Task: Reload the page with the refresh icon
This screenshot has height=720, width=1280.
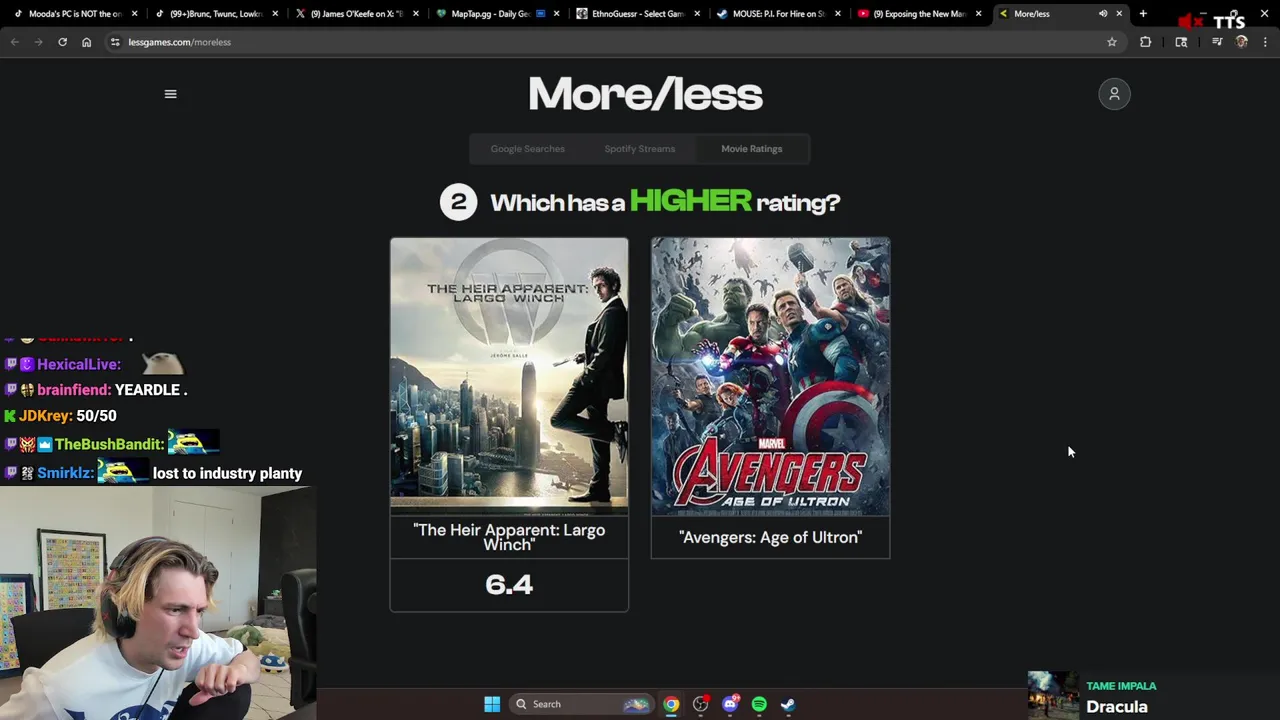Action: 62,42
